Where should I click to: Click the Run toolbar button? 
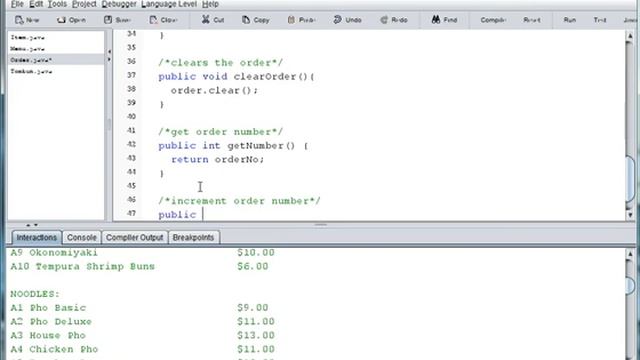(569, 20)
